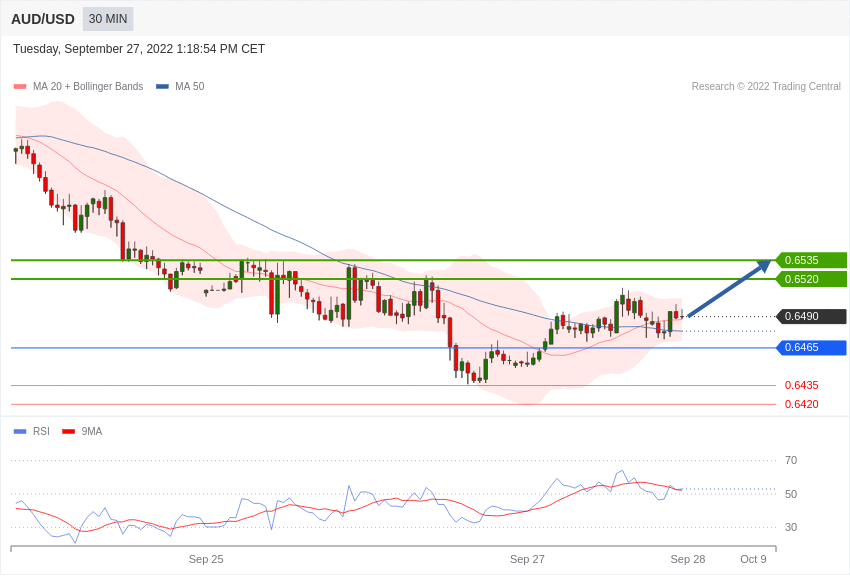Click the 0.6520 resistance price tag
The width and height of the screenshot is (850, 576).
(x=811, y=279)
